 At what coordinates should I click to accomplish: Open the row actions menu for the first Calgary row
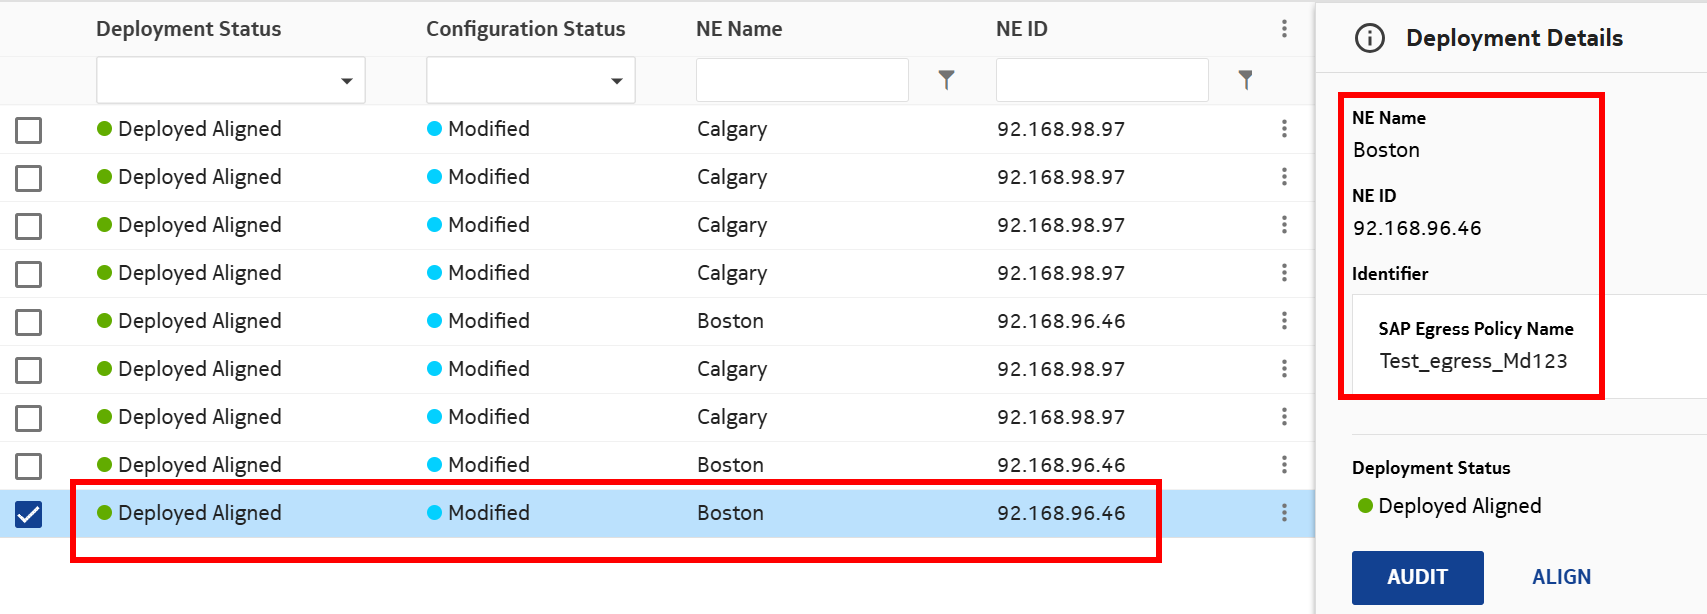click(1284, 129)
